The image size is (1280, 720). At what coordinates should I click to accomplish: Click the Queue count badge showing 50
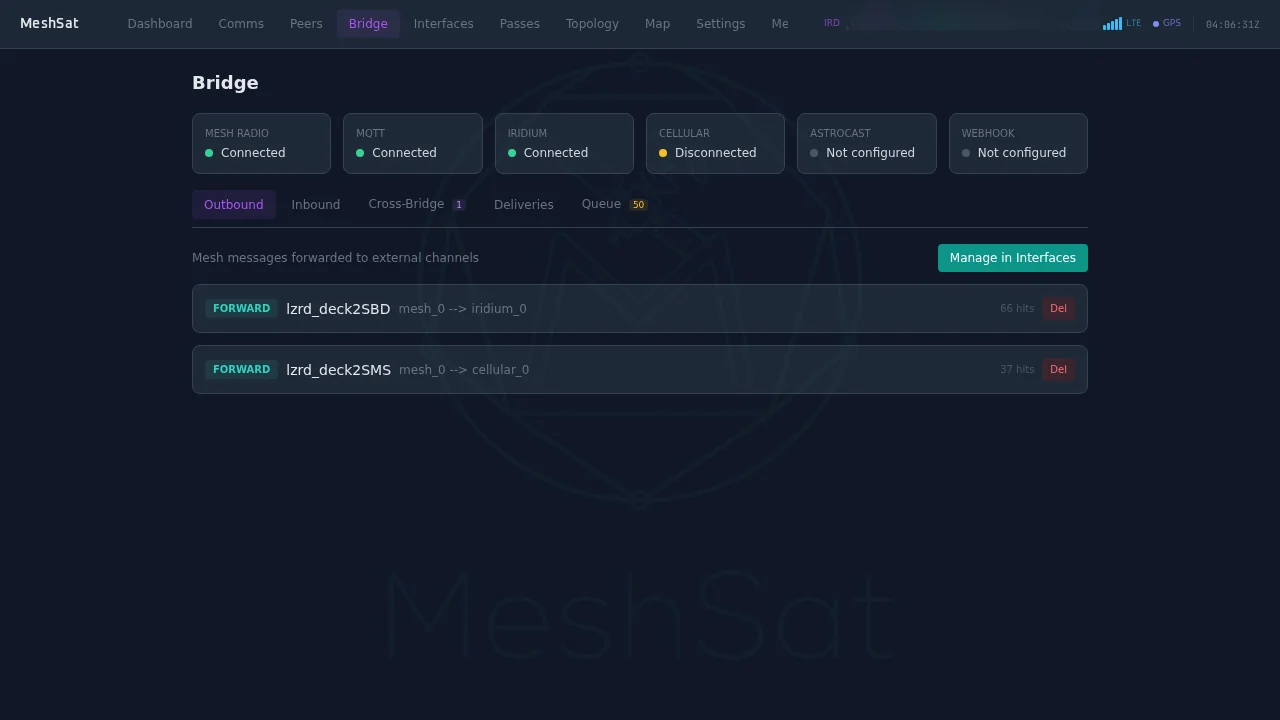[638, 204]
